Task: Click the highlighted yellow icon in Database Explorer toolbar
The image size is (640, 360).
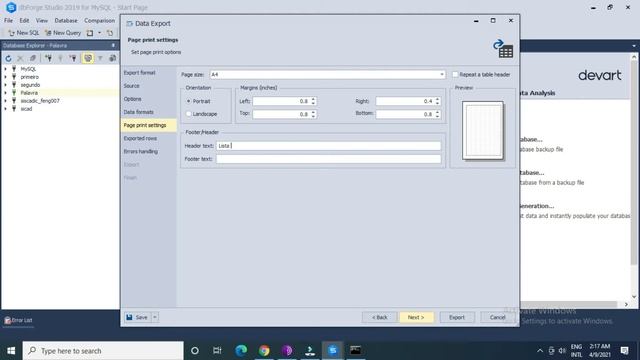Action: pyautogui.click(x=88, y=58)
